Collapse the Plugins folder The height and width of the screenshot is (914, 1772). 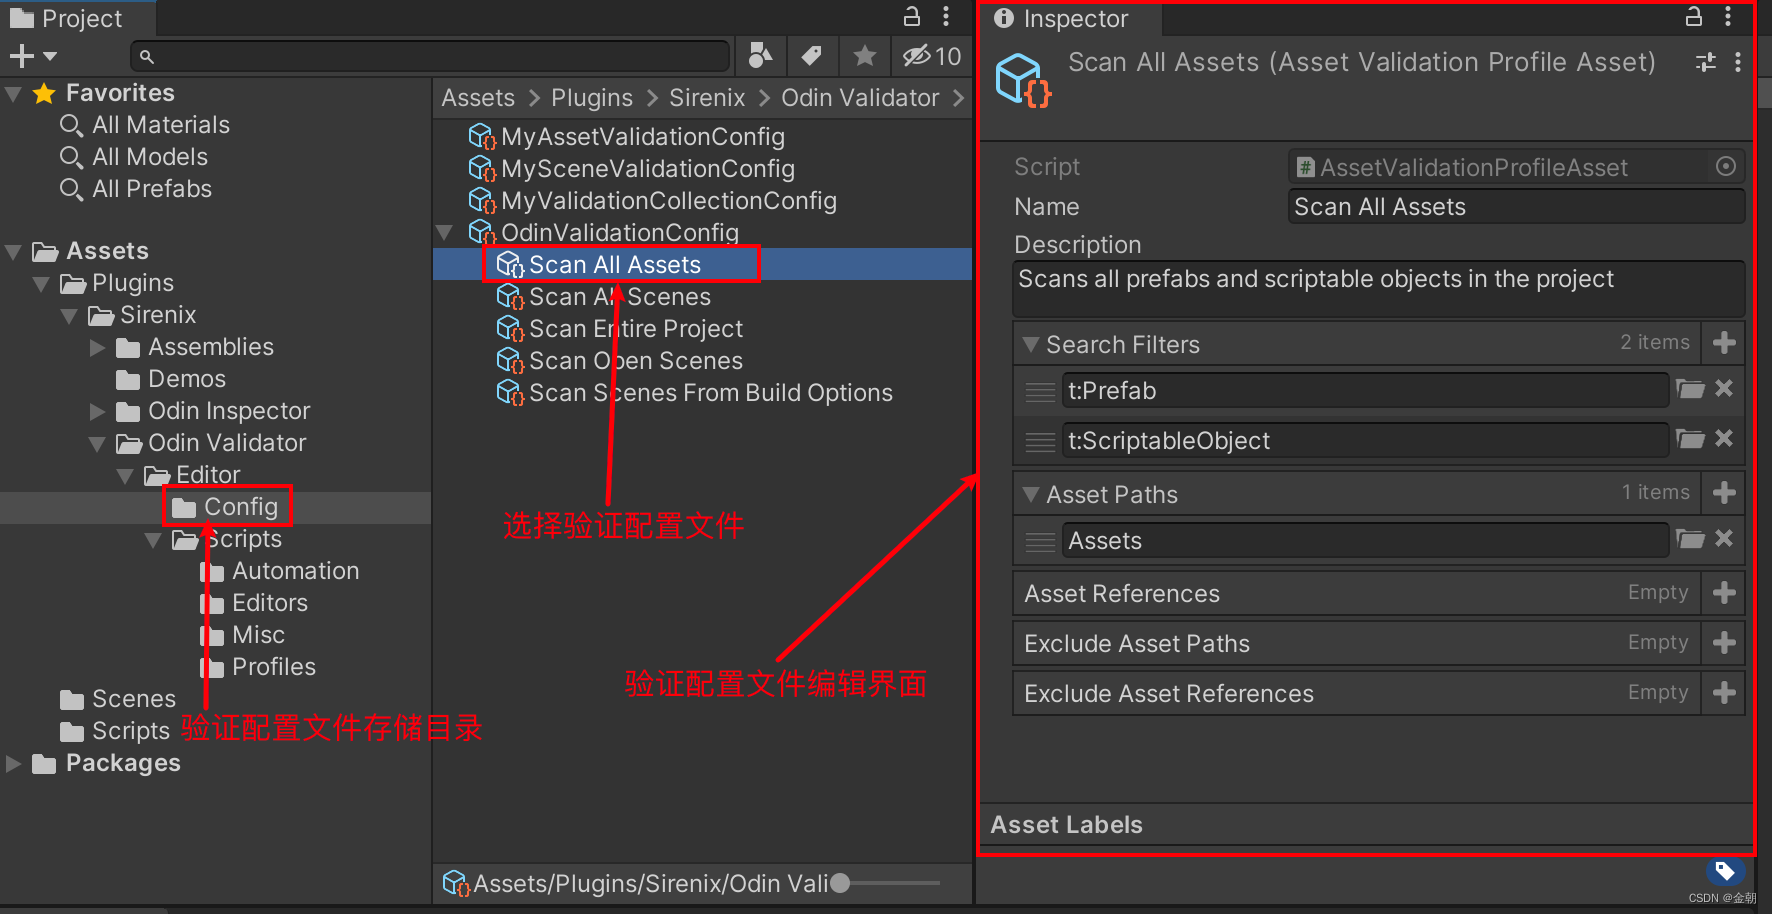[41, 284]
